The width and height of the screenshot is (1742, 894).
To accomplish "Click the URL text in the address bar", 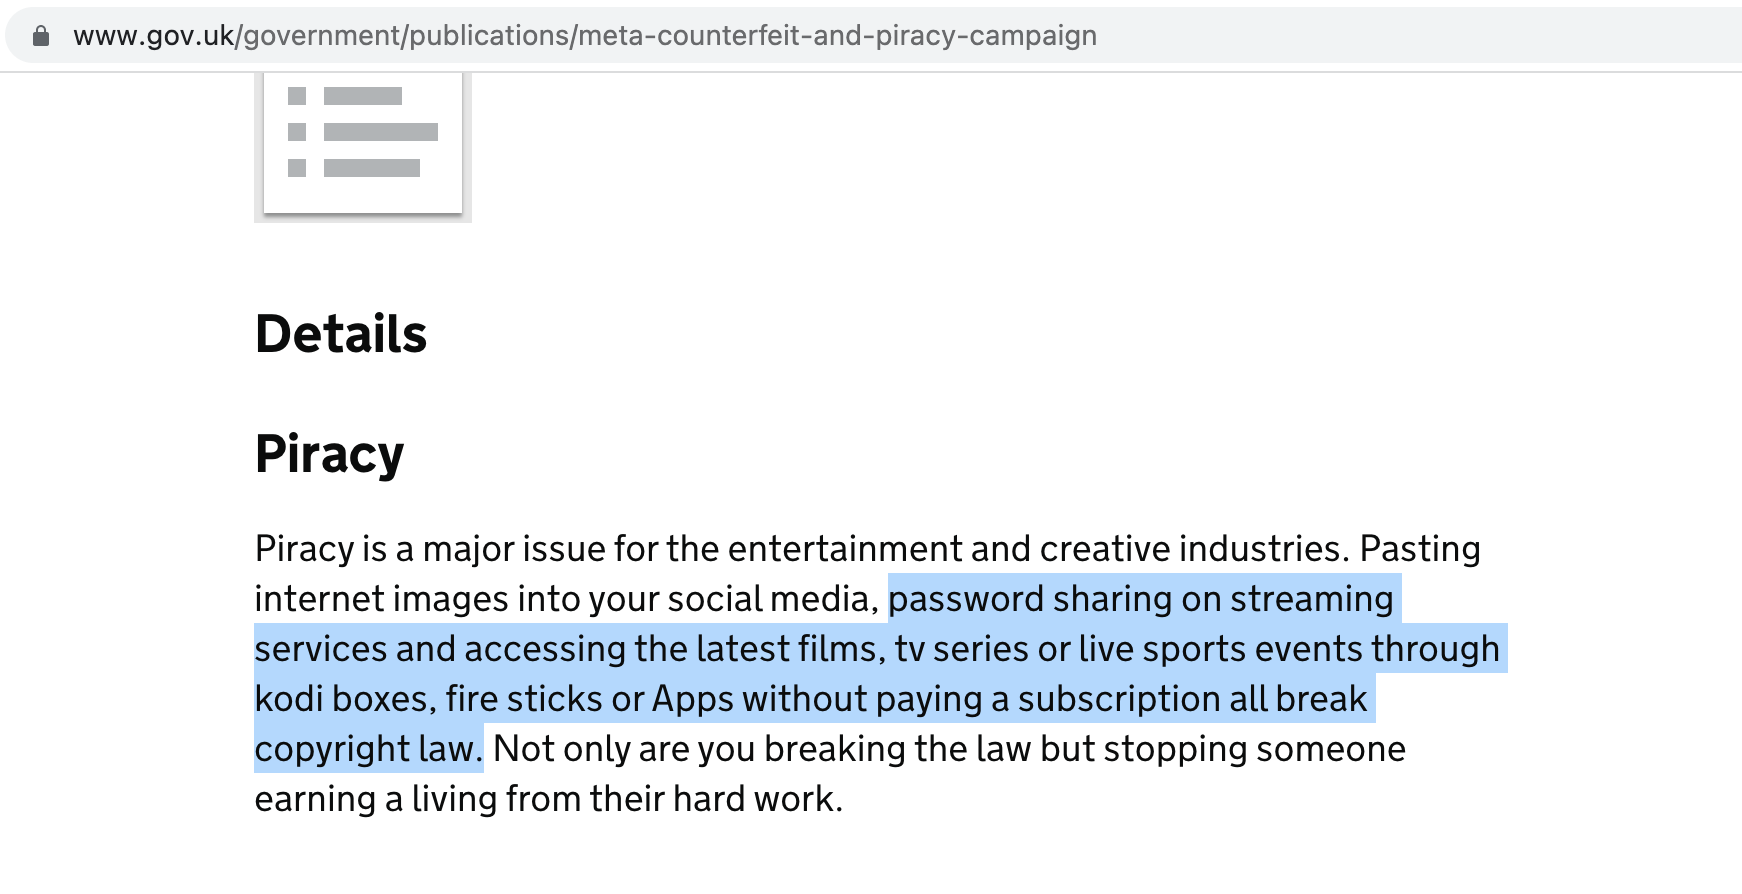I will [x=585, y=36].
